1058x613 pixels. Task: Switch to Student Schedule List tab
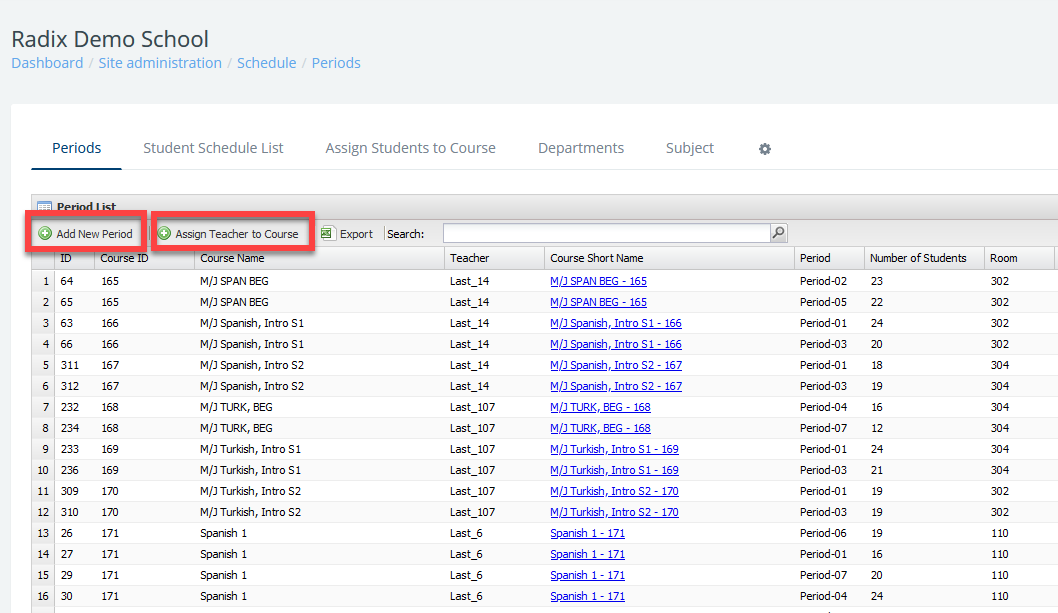point(213,148)
